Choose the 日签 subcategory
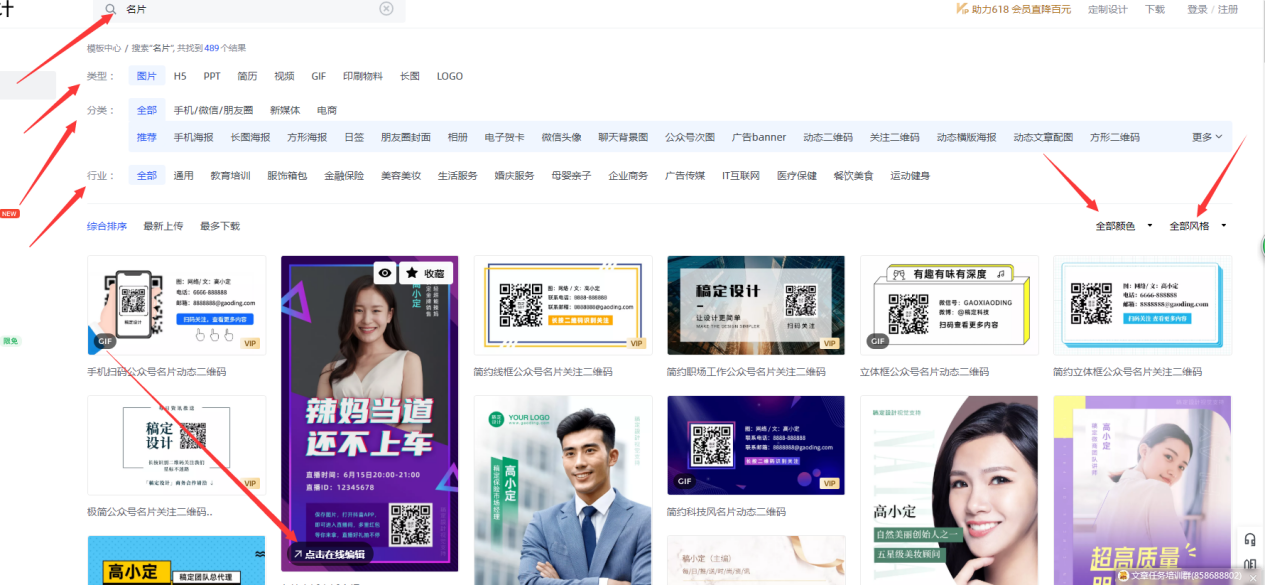The height and width of the screenshot is (585, 1265). (x=354, y=137)
